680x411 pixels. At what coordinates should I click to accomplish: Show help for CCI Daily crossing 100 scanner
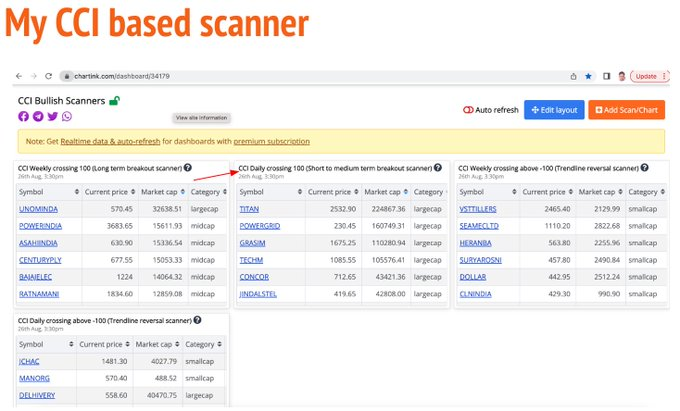coord(438,167)
